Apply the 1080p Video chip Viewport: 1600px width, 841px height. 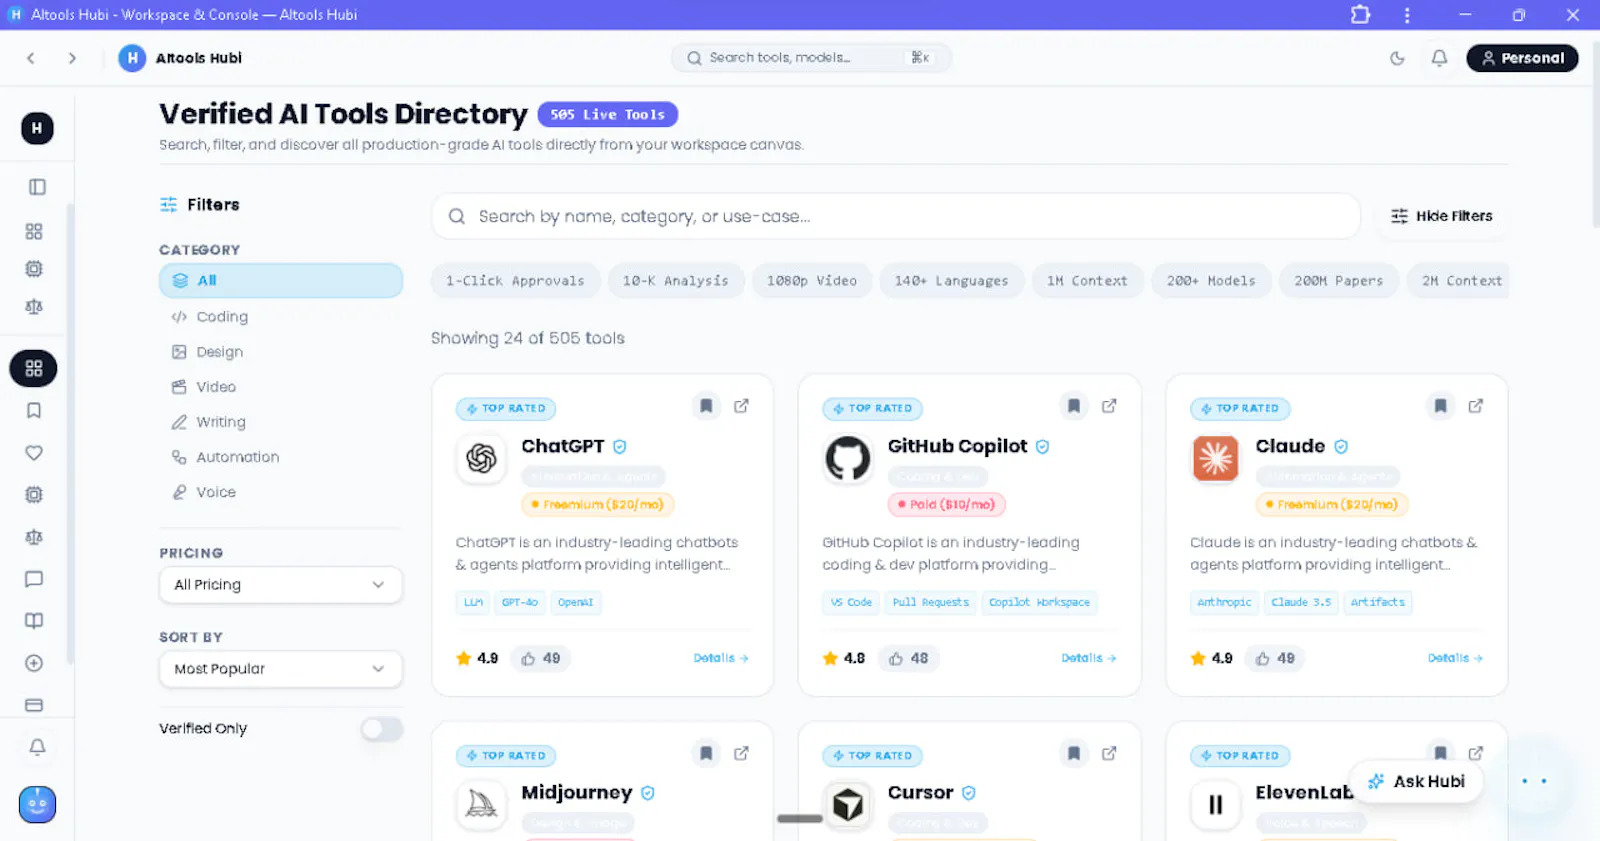point(812,281)
